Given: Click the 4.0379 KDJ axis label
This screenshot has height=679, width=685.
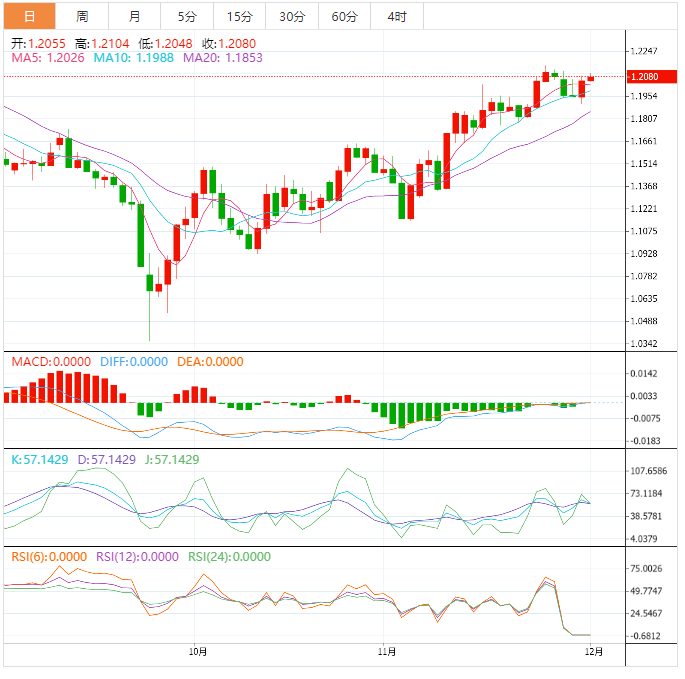Looking at the screenshot, I should pos(643,539).
